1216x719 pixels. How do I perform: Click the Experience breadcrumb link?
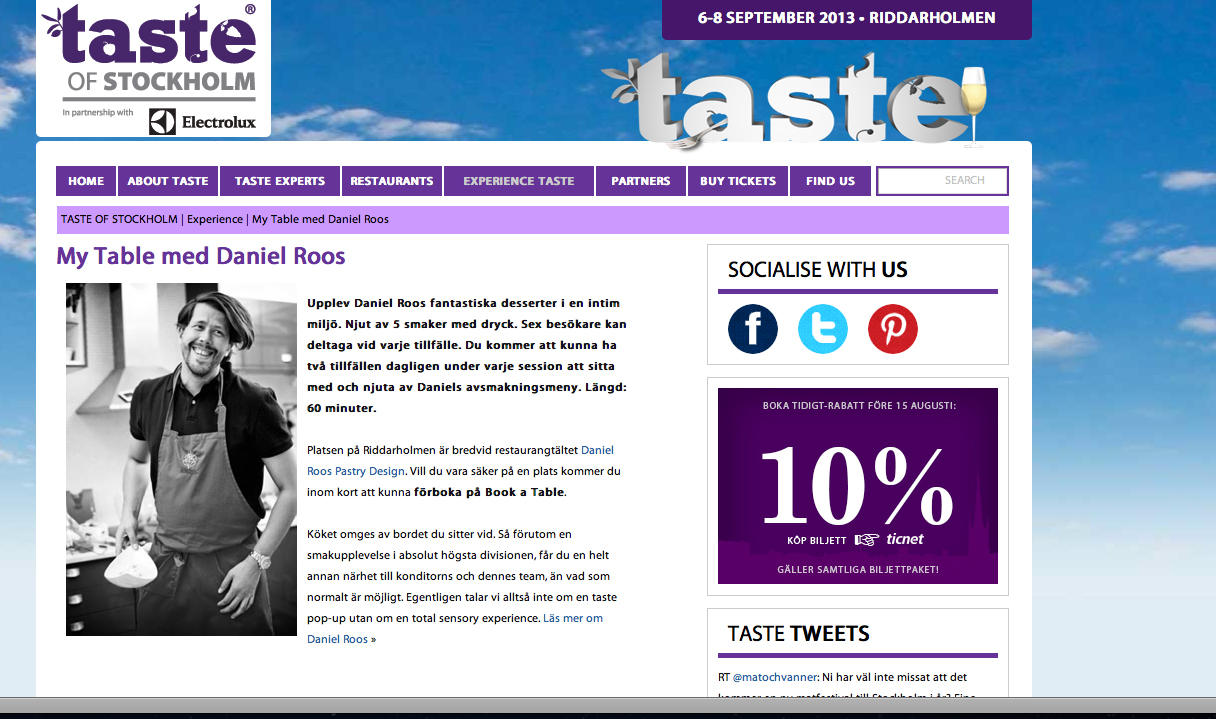tap(215, 219)
